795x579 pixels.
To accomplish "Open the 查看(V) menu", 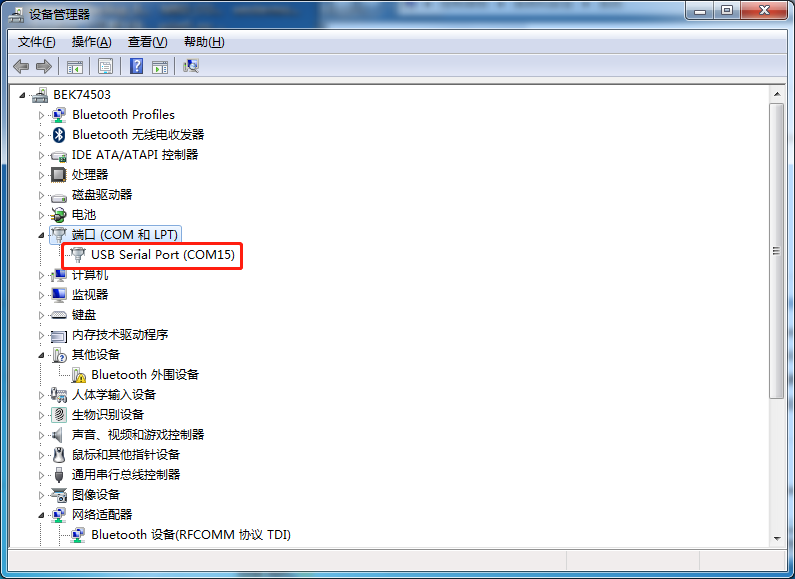I will click(x=148, y=42).
